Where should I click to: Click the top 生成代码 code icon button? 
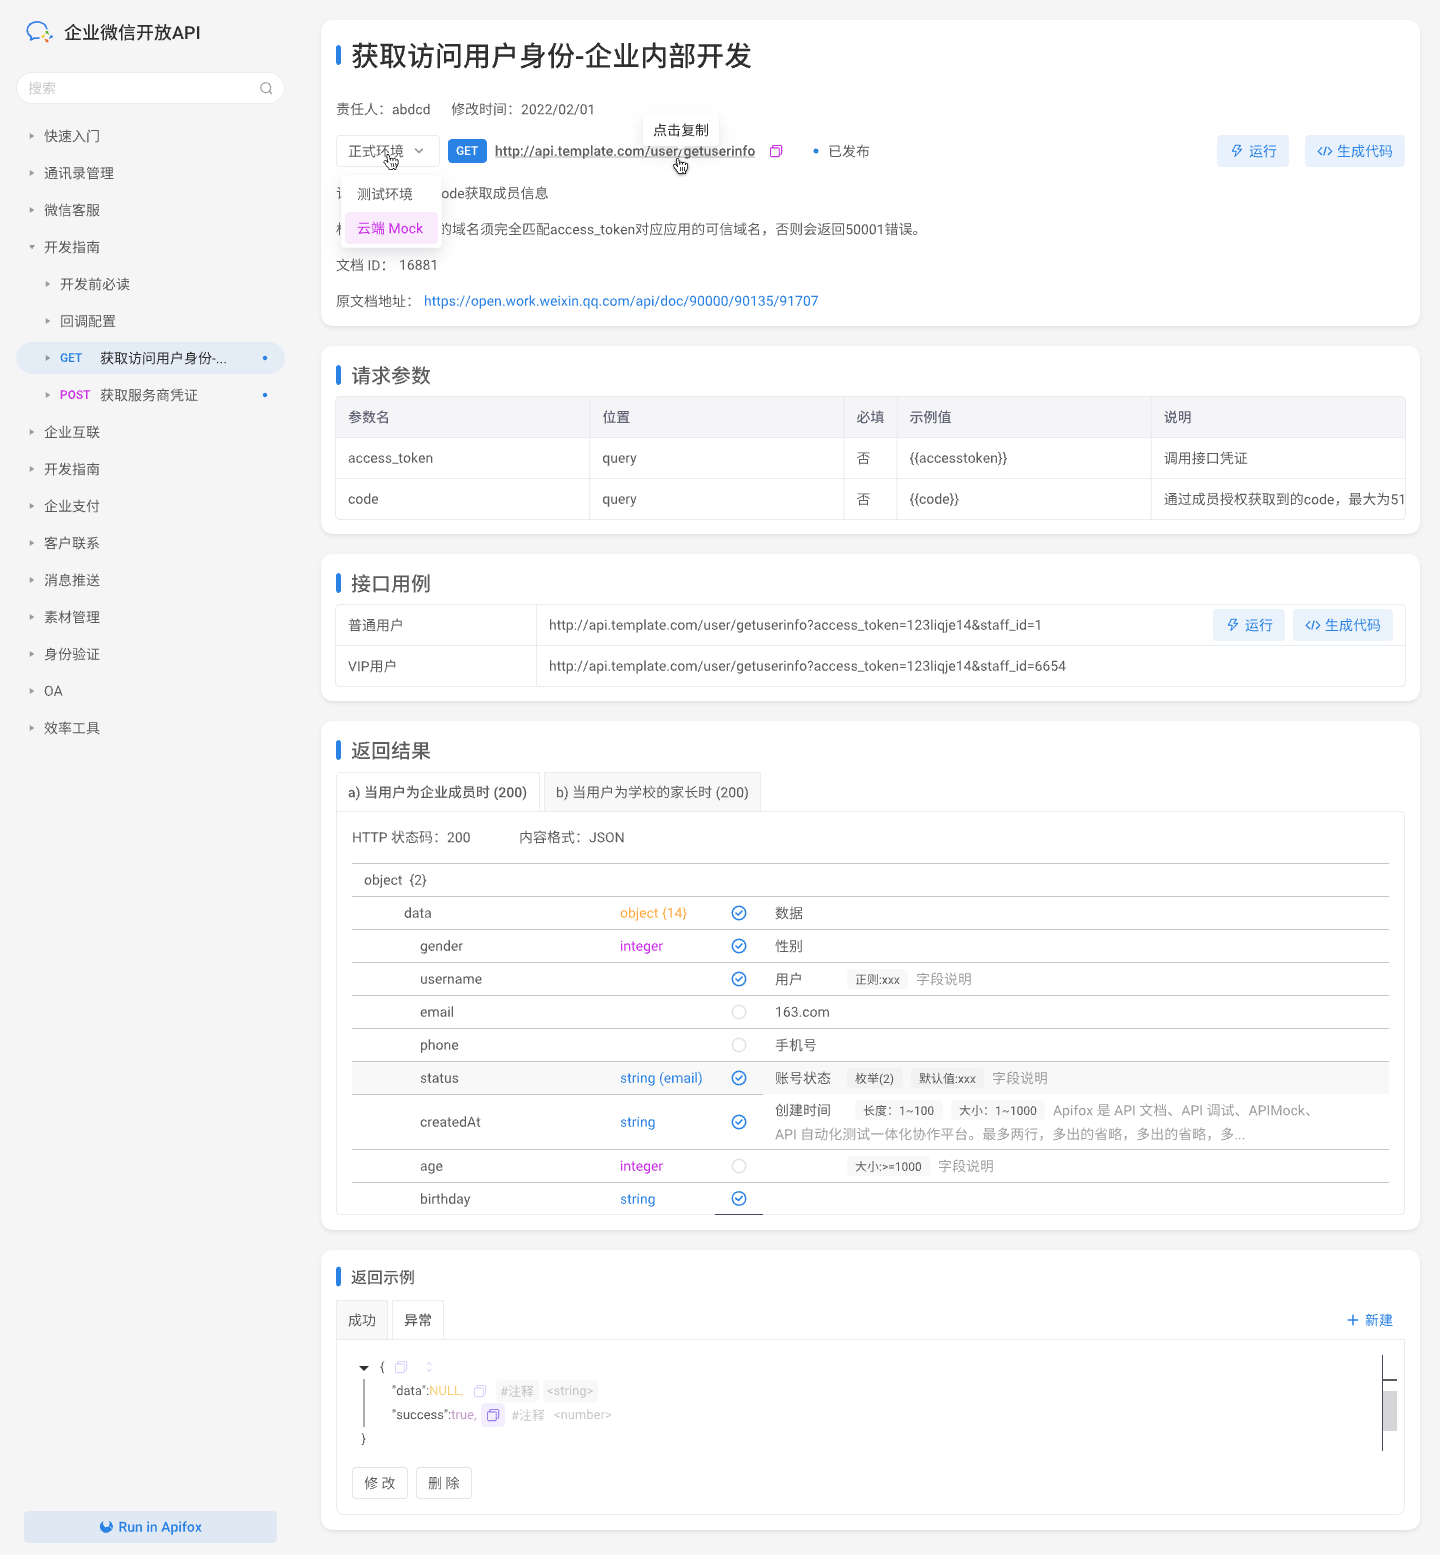click(x=1354, y=151)
